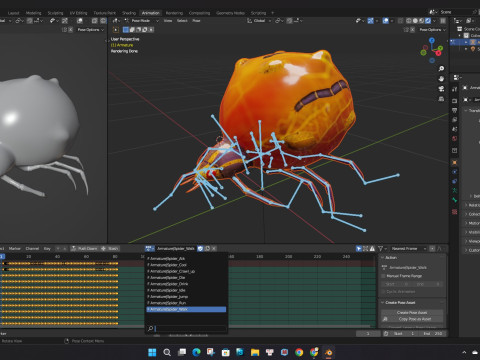Select solid shading mode
Viewport: 480px width, 360px height.
pos(415,21)
